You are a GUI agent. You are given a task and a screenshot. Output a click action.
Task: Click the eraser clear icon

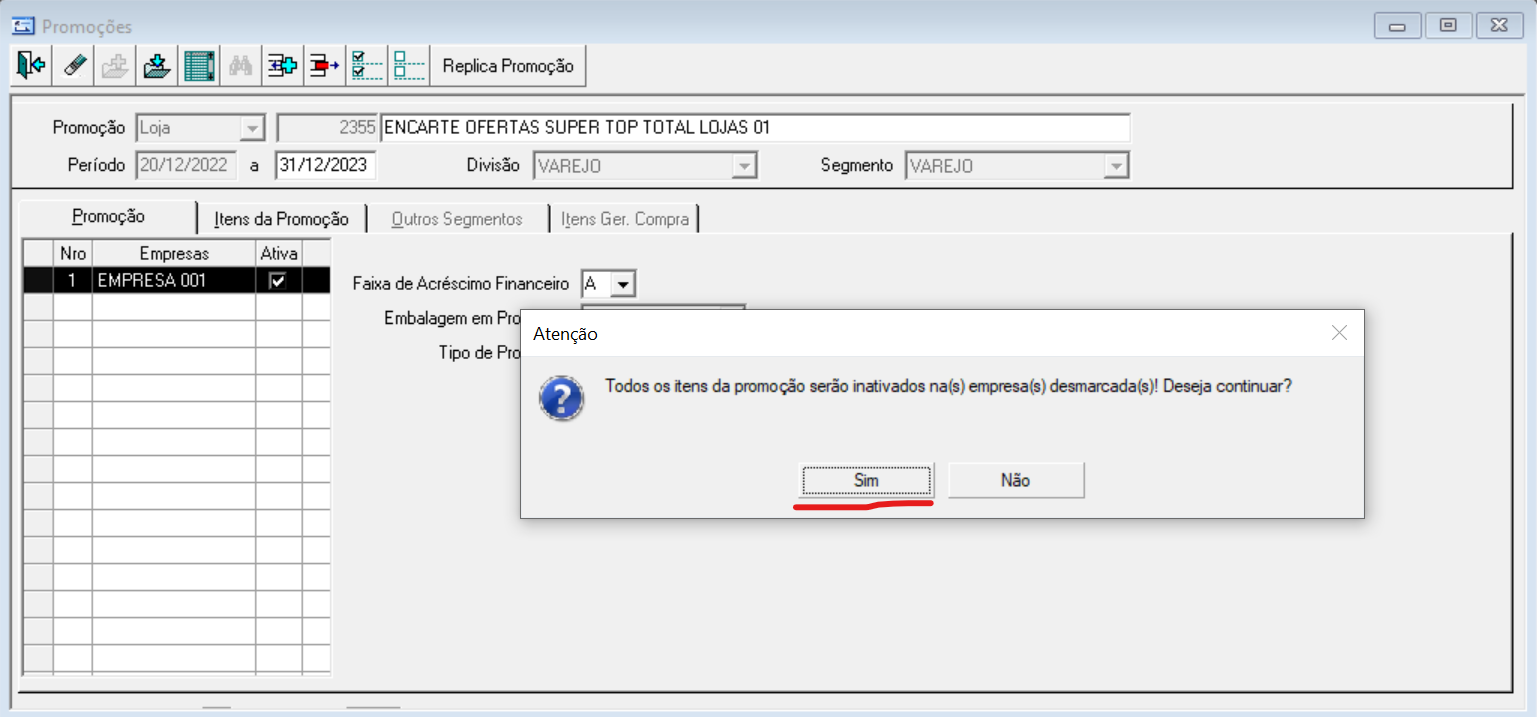tap(74, 66)
